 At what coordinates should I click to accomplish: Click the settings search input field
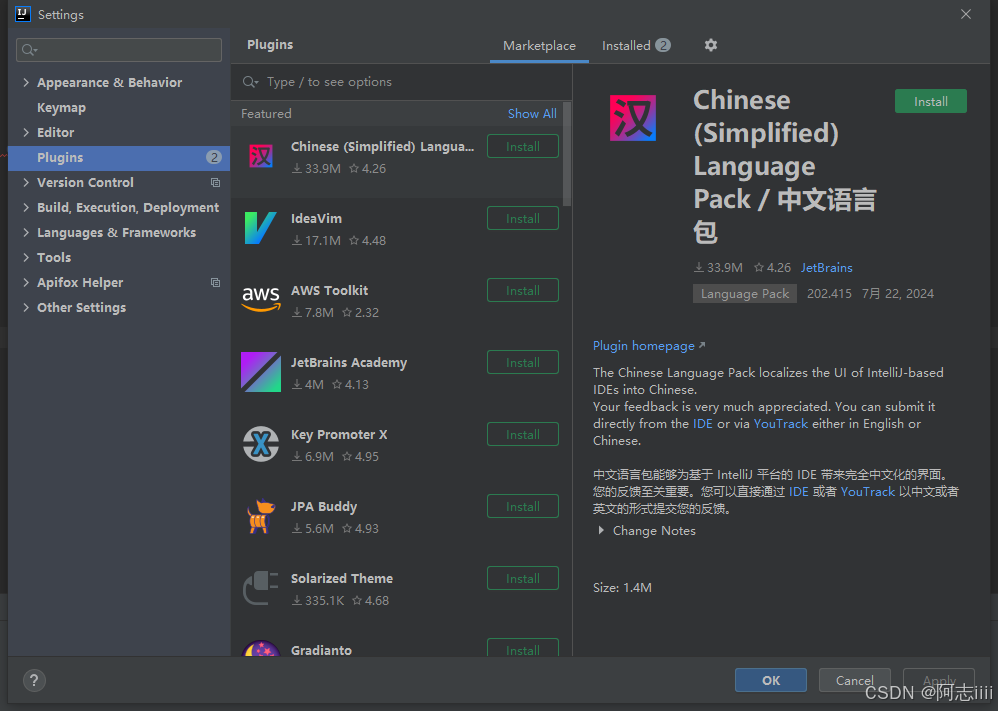point(119,50)
